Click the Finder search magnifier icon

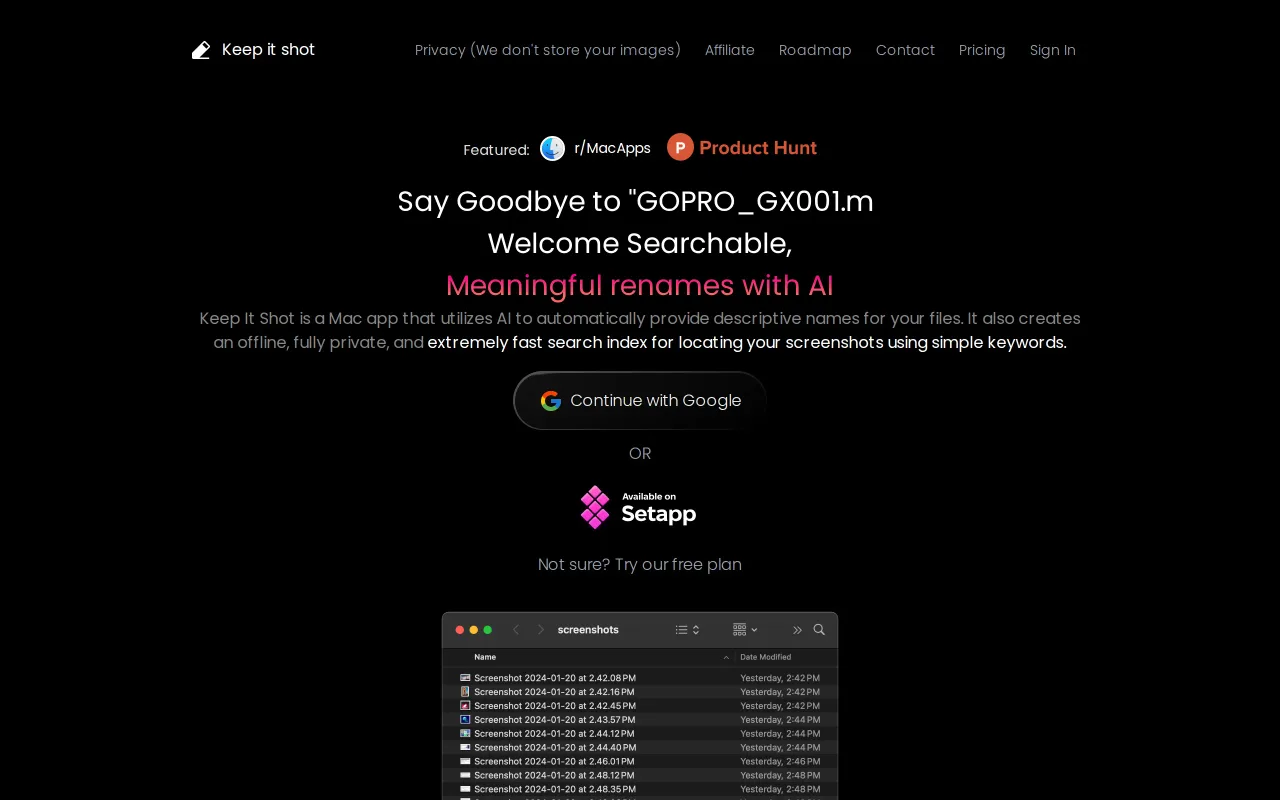819,630
